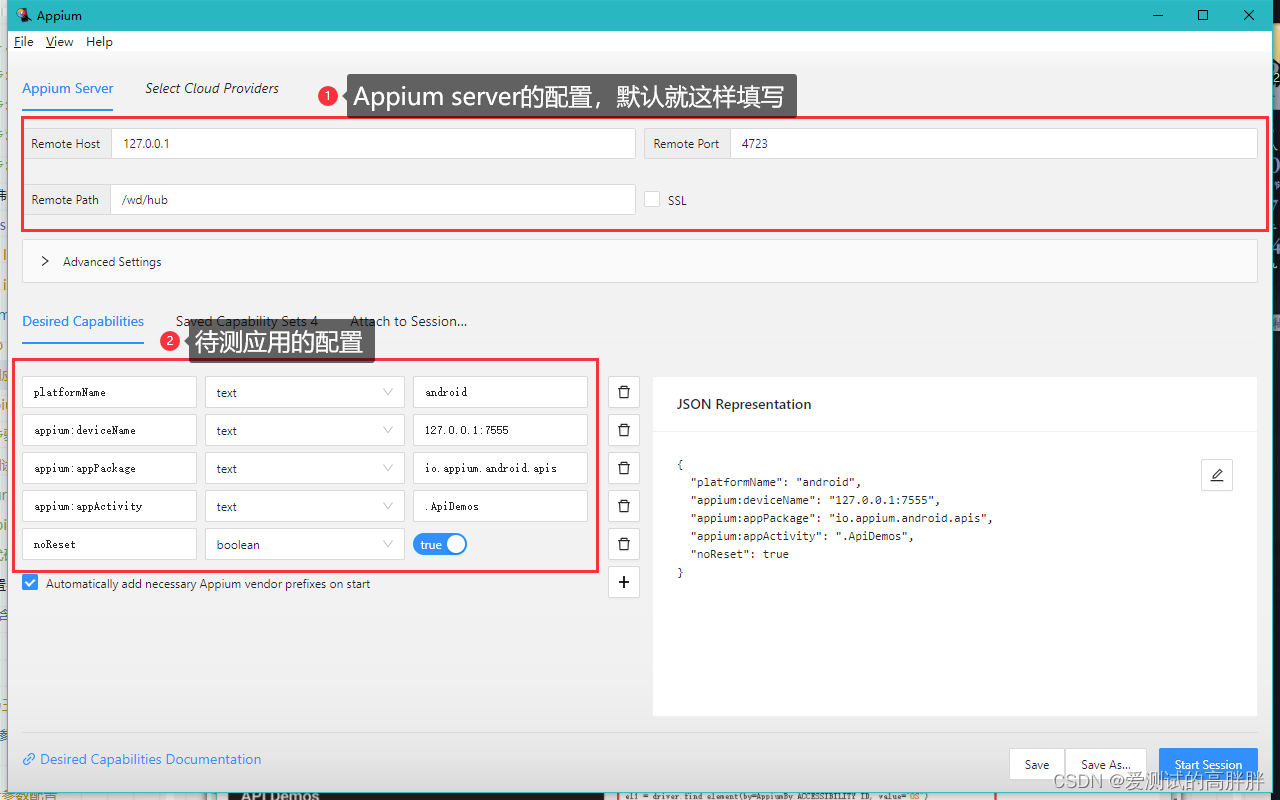This screenshot has width=1280, height=800.
Task: Open Attach to Session tab
Action: 408,321
